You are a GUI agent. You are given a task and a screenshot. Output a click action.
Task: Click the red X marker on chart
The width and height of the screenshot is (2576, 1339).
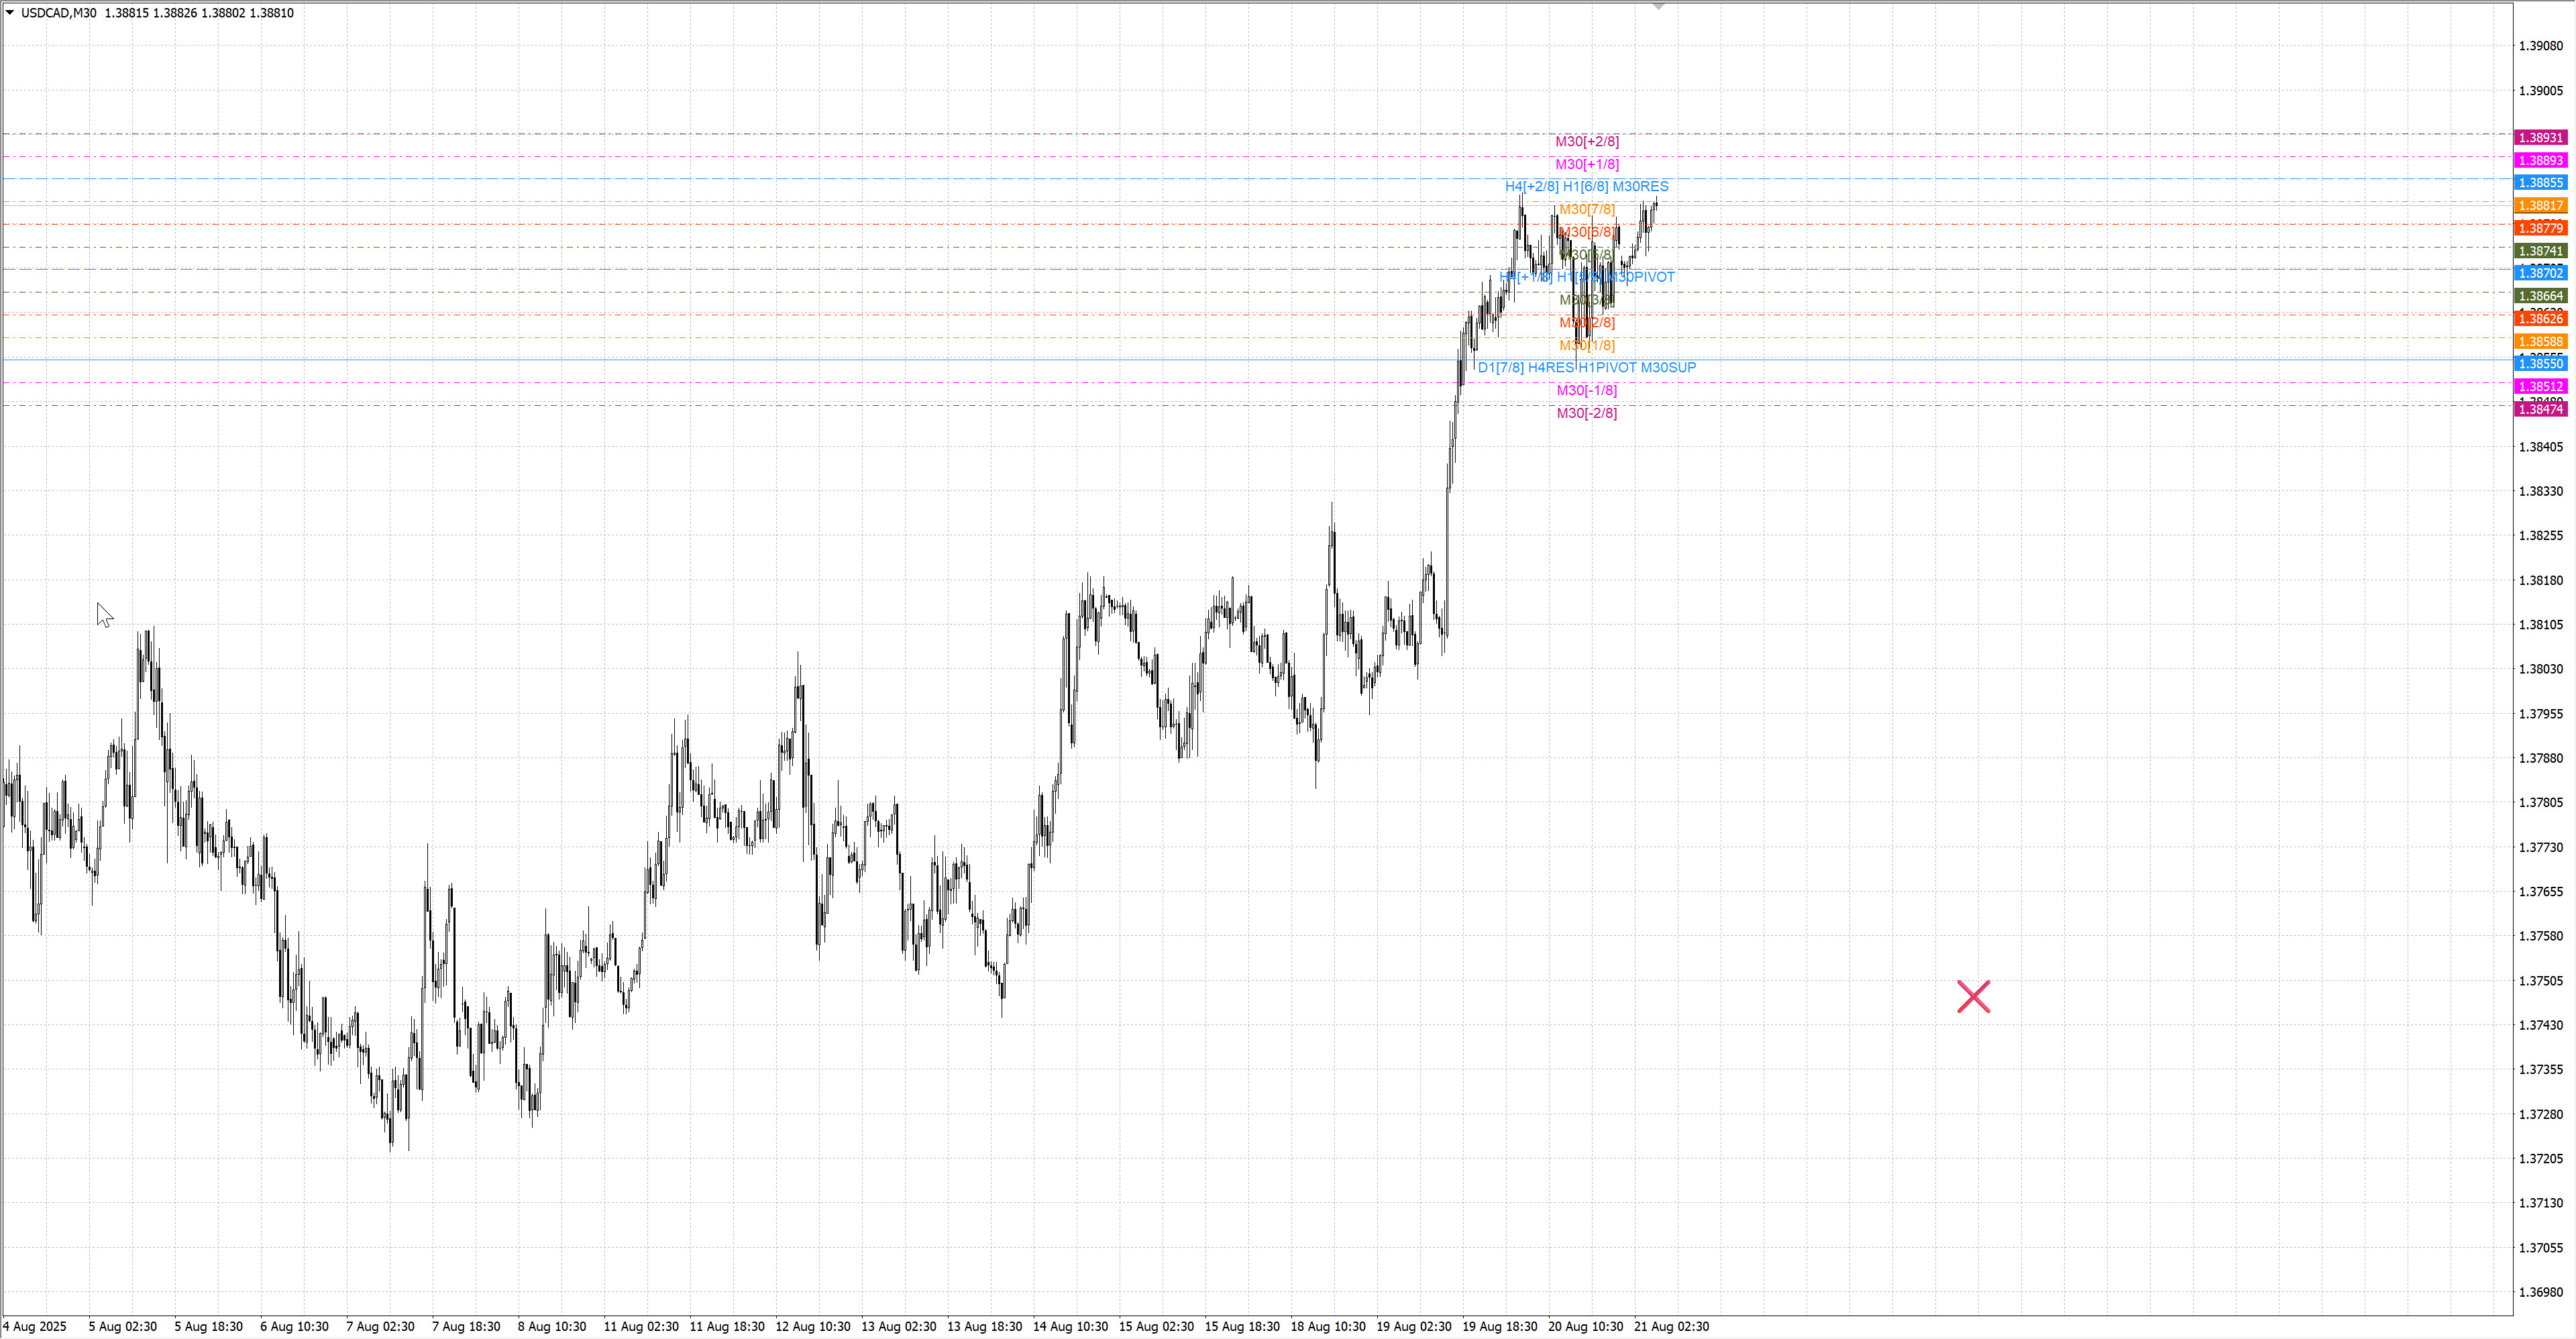1973,996
